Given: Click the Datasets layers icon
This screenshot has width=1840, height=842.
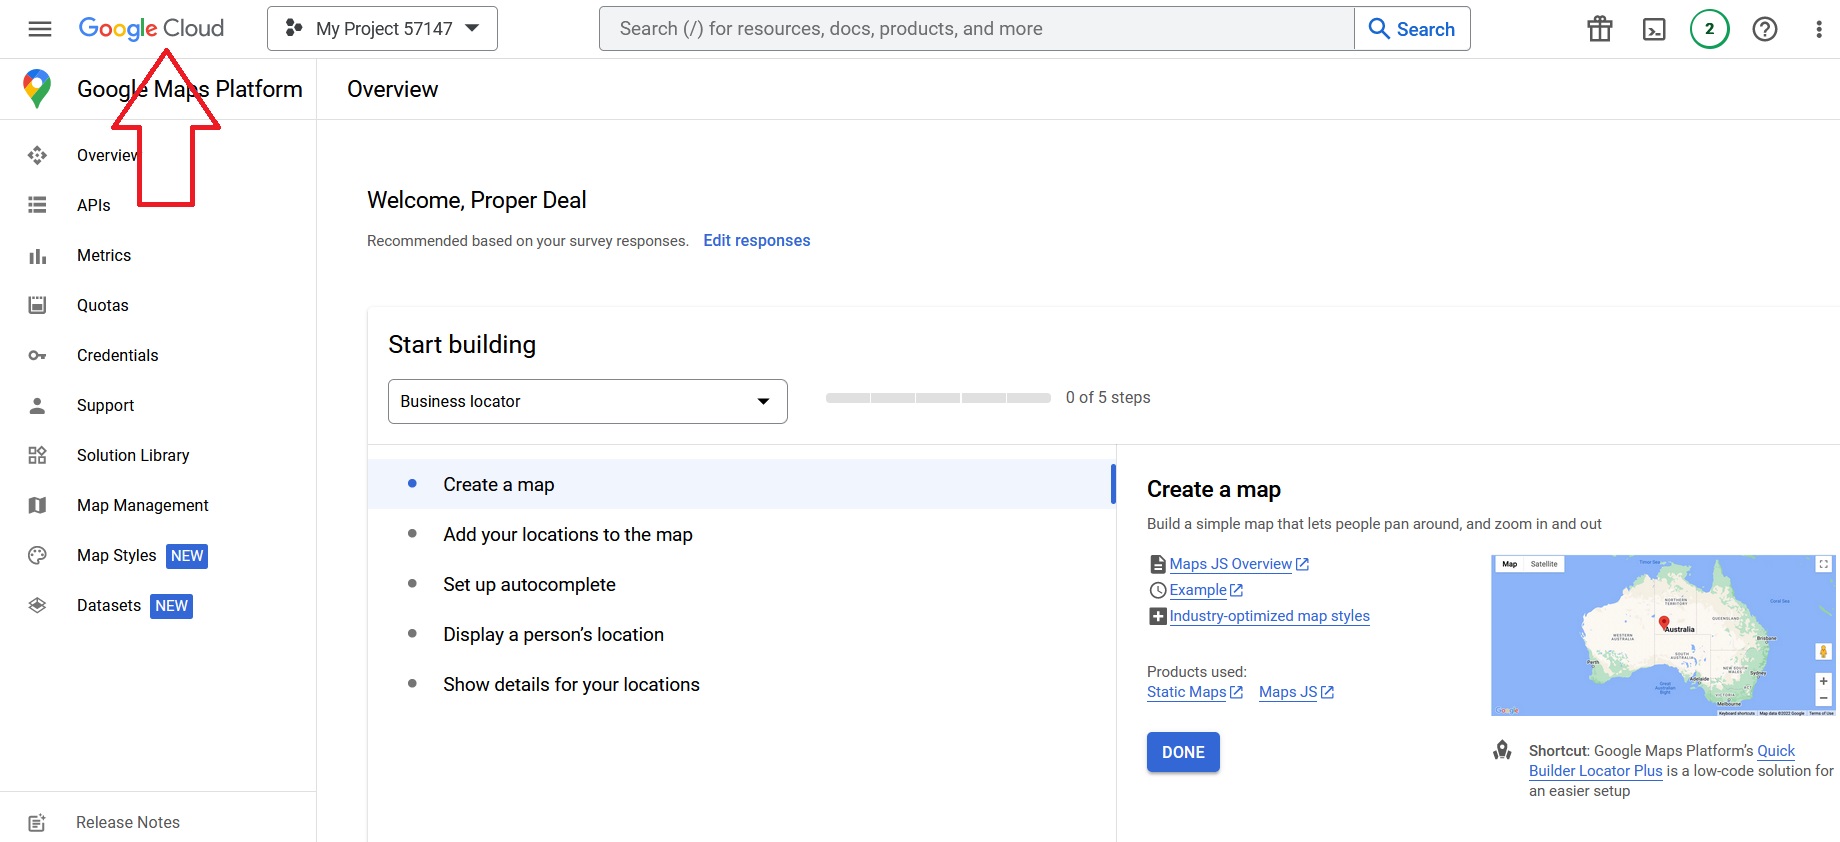Looking at the screenshot, I should tap(37, 605).
